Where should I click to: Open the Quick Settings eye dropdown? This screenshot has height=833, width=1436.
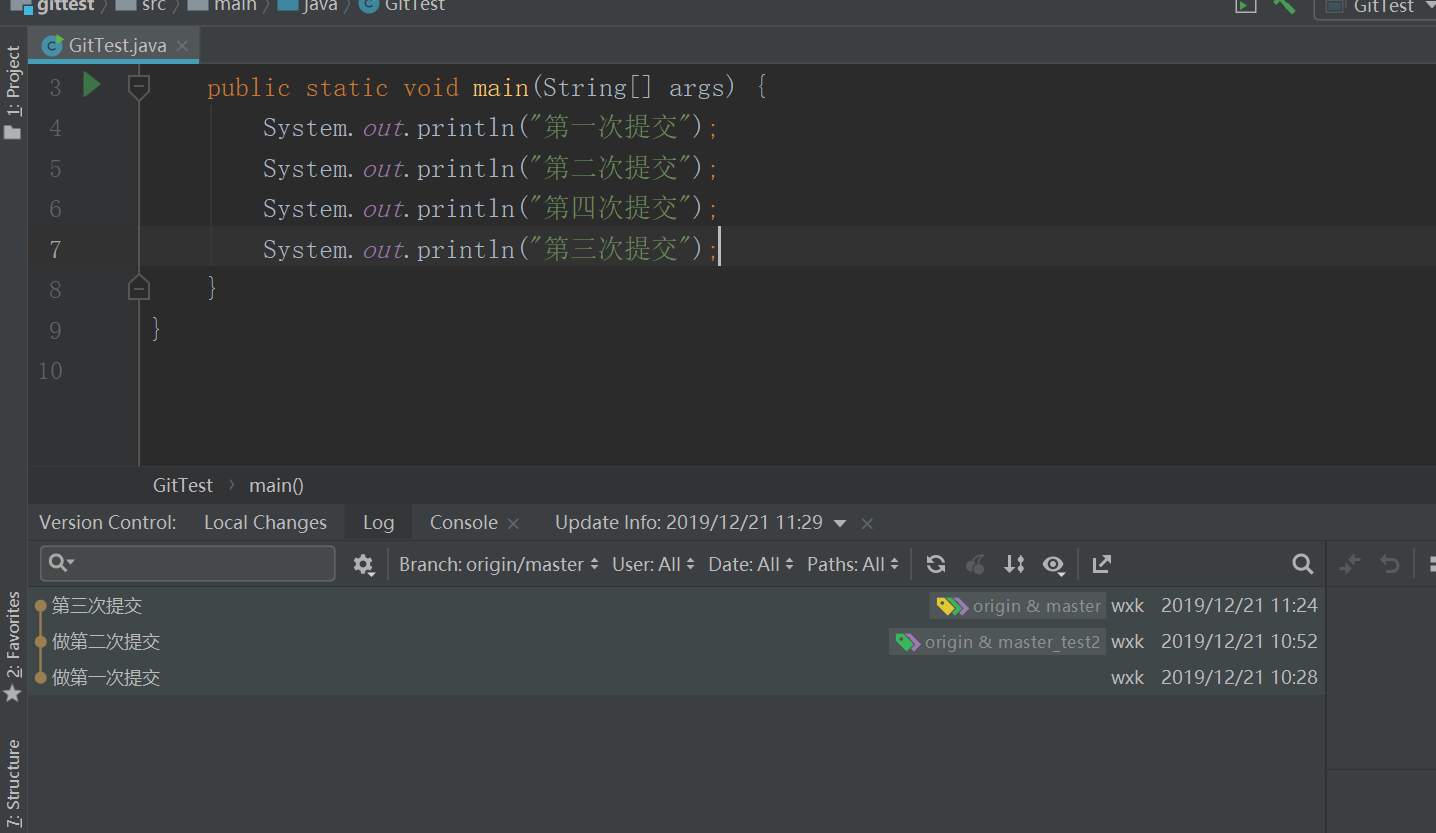click(1054, 565)
